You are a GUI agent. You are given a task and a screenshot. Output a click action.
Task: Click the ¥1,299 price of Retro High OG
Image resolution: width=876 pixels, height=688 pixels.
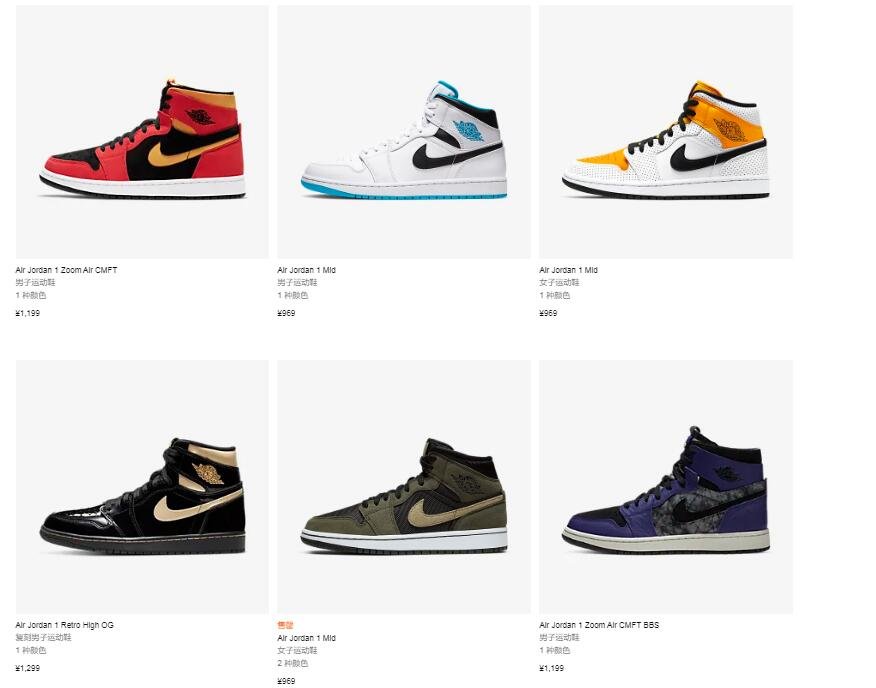[x=28, y=668]
